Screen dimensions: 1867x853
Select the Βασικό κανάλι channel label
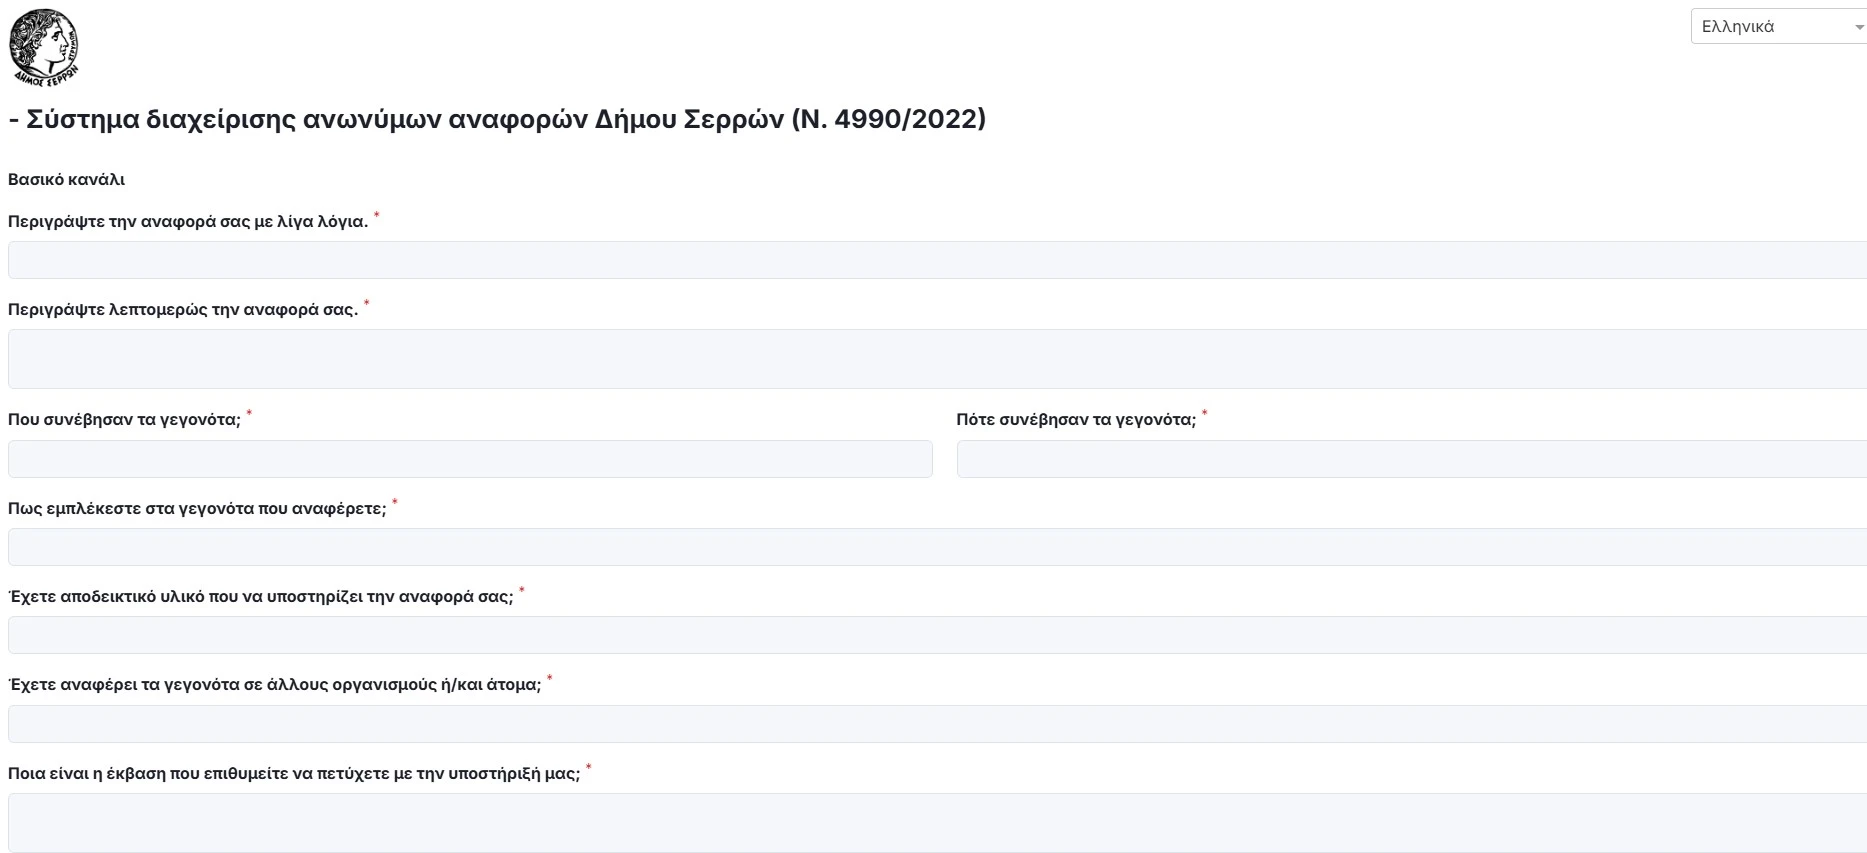click(66, 180)
